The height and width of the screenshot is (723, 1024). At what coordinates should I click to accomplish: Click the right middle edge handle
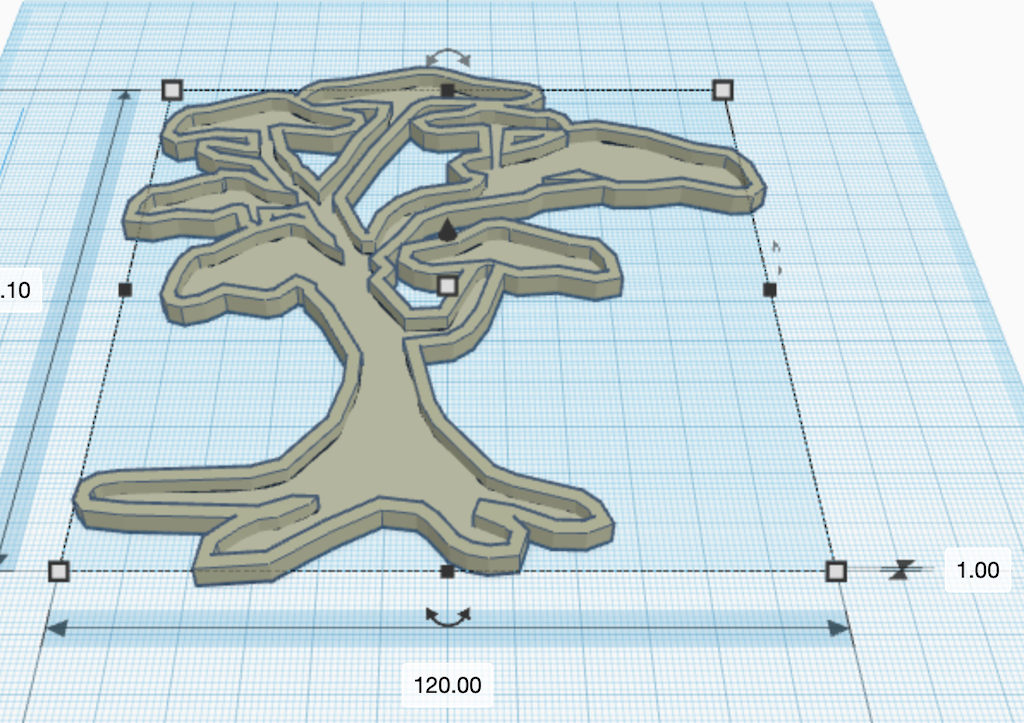pos(769,290)
